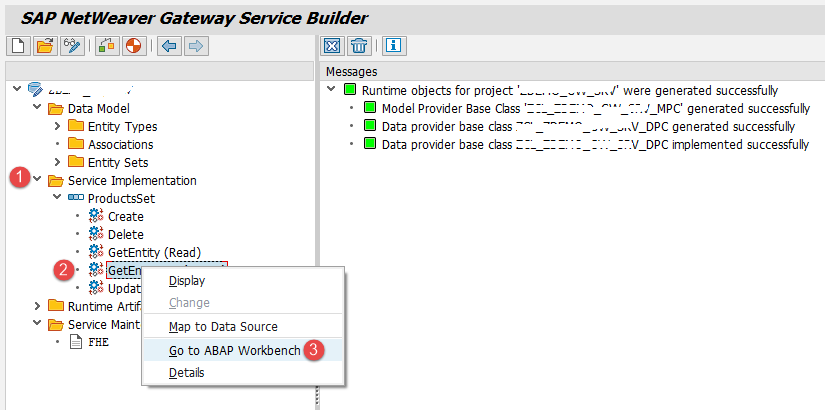Generate runtime objects with red-white circle icon
Viewport: 825px width, 410px height.
(134, 46)
